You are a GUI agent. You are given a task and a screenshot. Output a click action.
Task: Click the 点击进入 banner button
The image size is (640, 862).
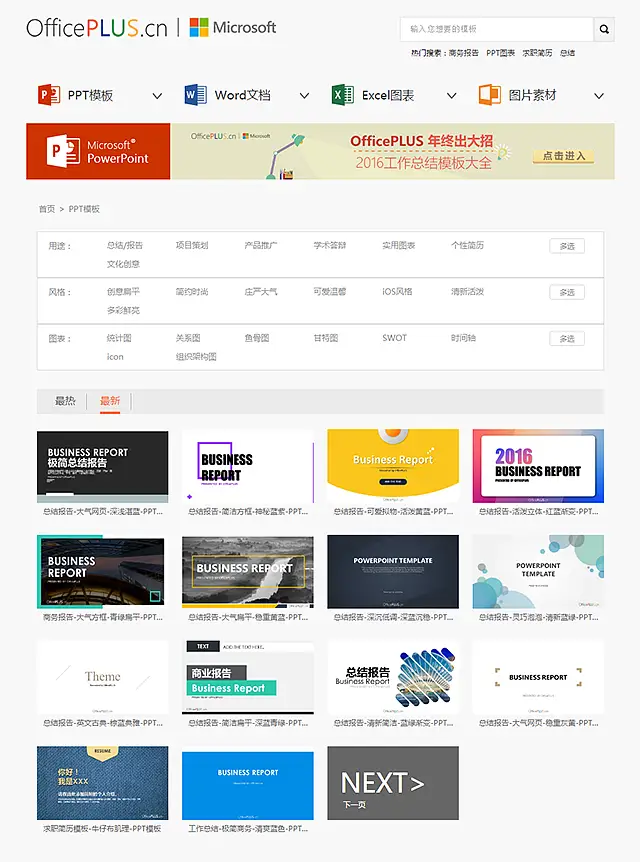pos(564,156)
